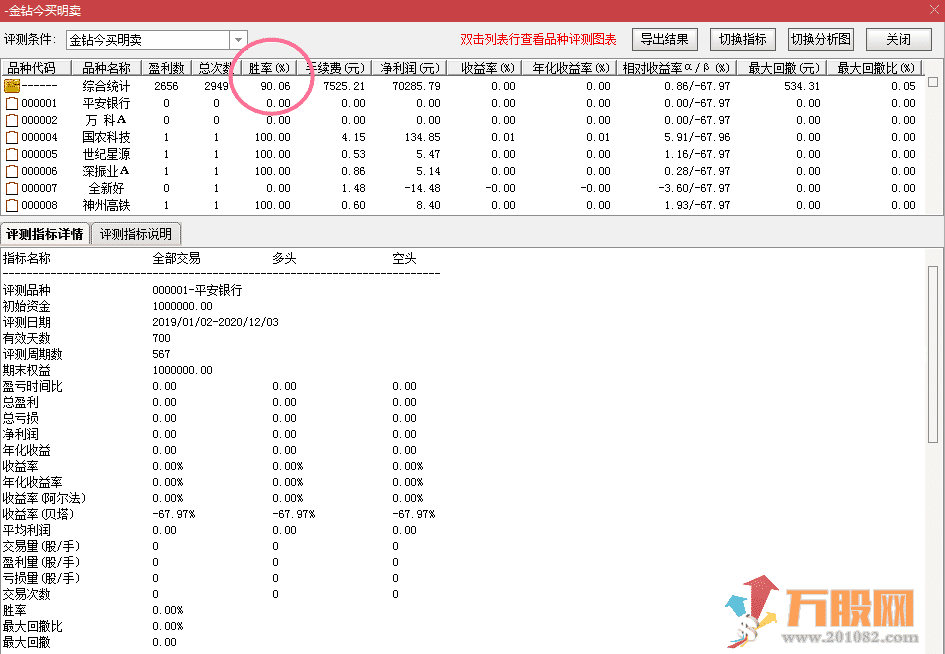This screenshot has width=945, height=654.
Task: Click the 2019/01/02-2020/12/03 date range
Action: pyautogui.click(x=215, y=322)
